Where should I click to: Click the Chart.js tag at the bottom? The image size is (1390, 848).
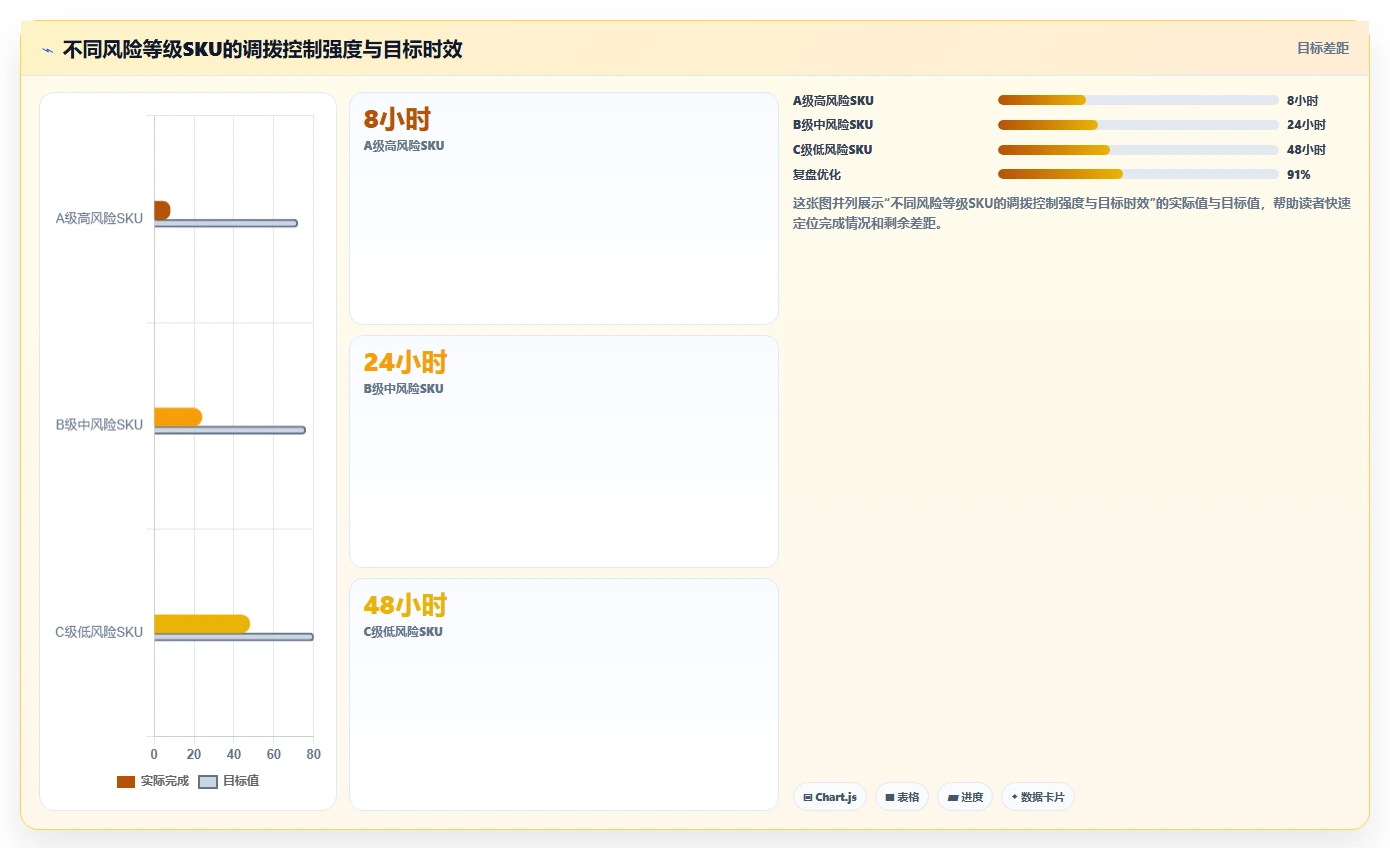tap(830, 797)
